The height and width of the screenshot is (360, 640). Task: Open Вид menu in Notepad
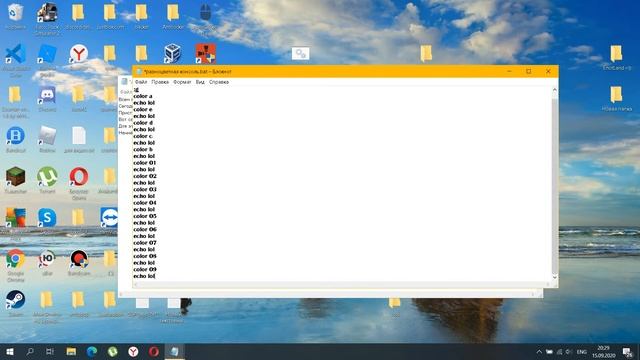(x=200, y=82)
